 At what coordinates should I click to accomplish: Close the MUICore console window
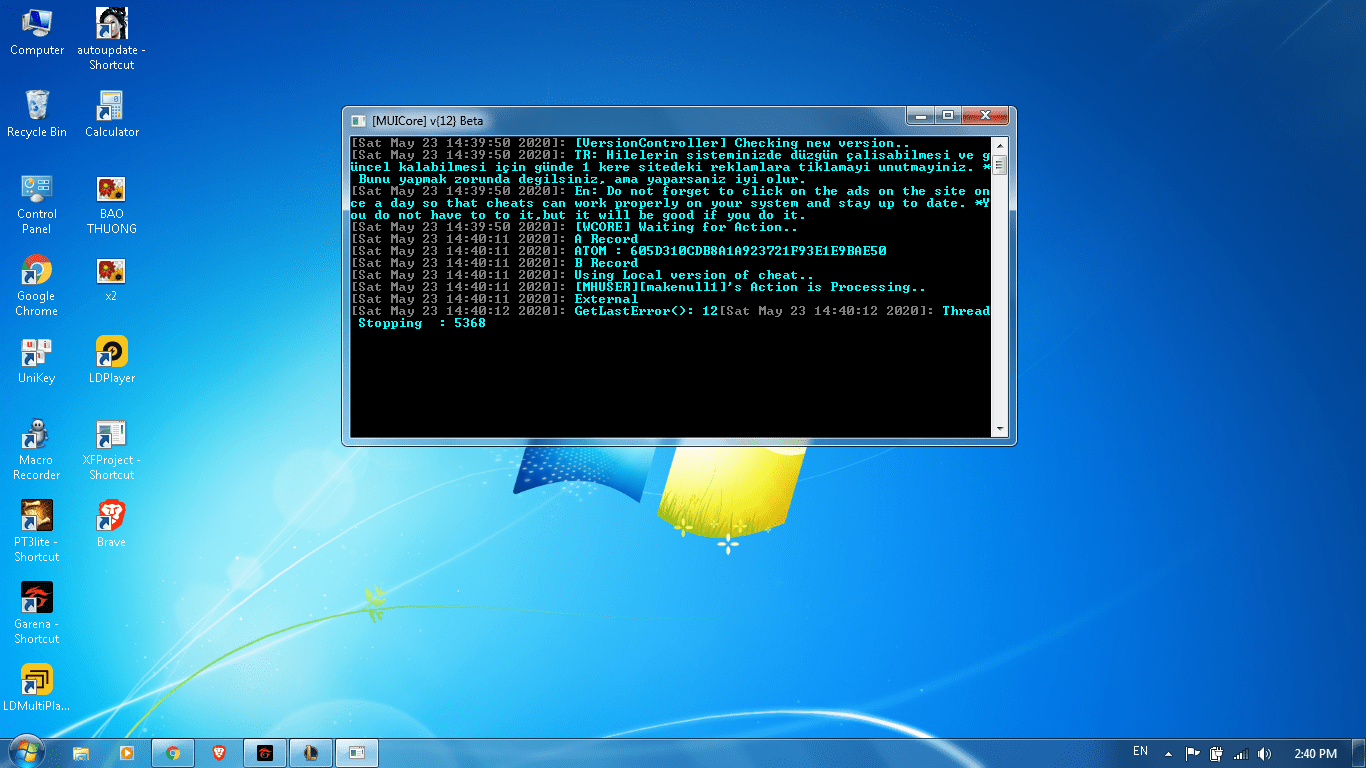[986, 116]
